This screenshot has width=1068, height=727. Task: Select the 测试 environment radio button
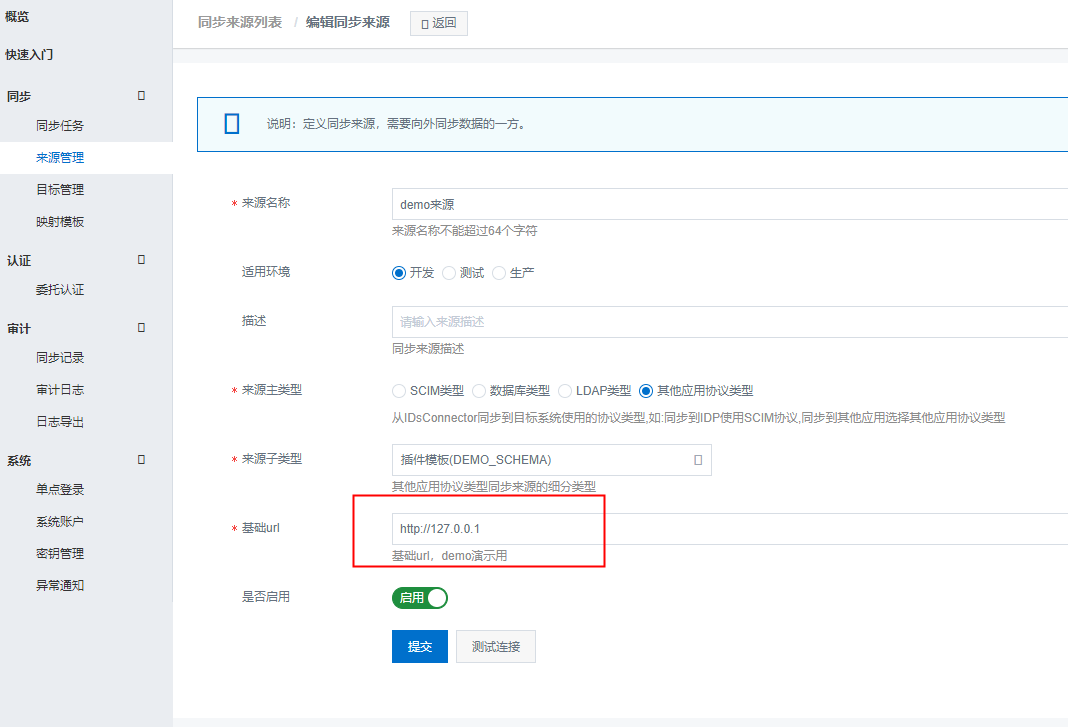(449, 273)
